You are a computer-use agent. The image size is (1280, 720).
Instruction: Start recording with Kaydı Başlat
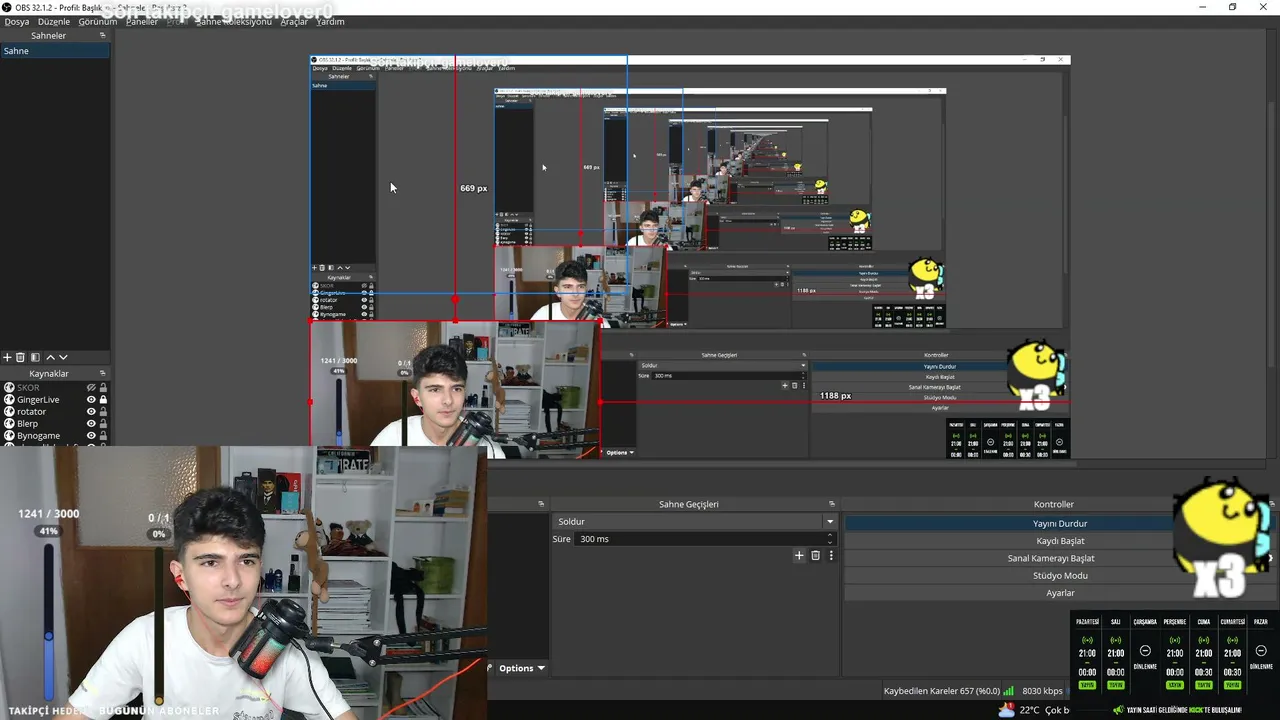click(1060, 541)
